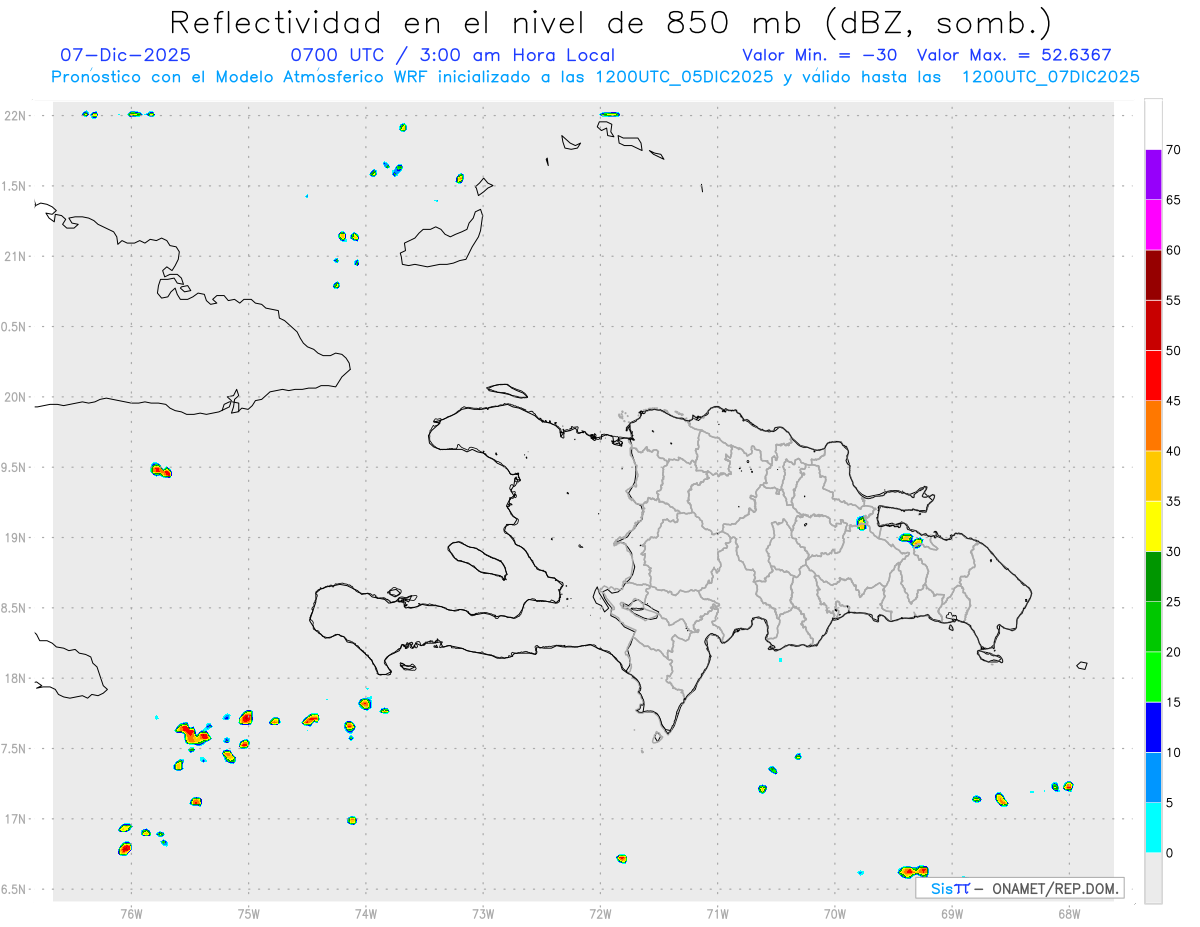Click the cyan 0-5 dBZ colorbar segment

coord(1153,828)
